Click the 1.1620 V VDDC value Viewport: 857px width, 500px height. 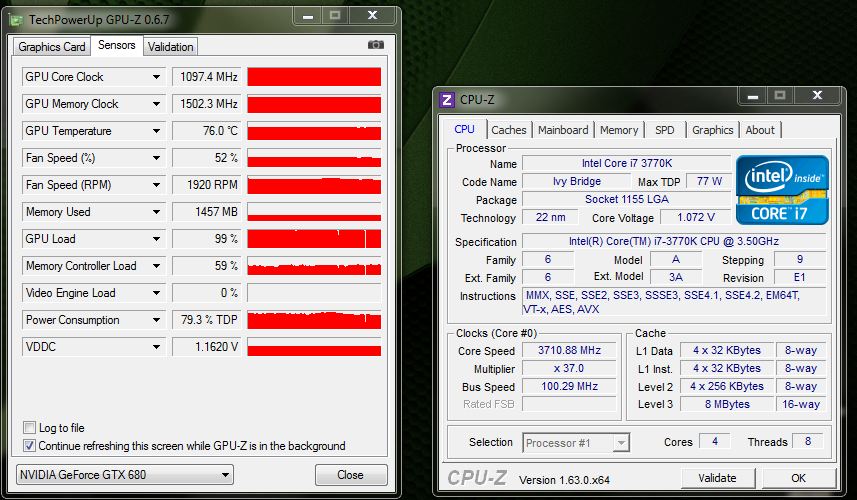pos(206,347)
